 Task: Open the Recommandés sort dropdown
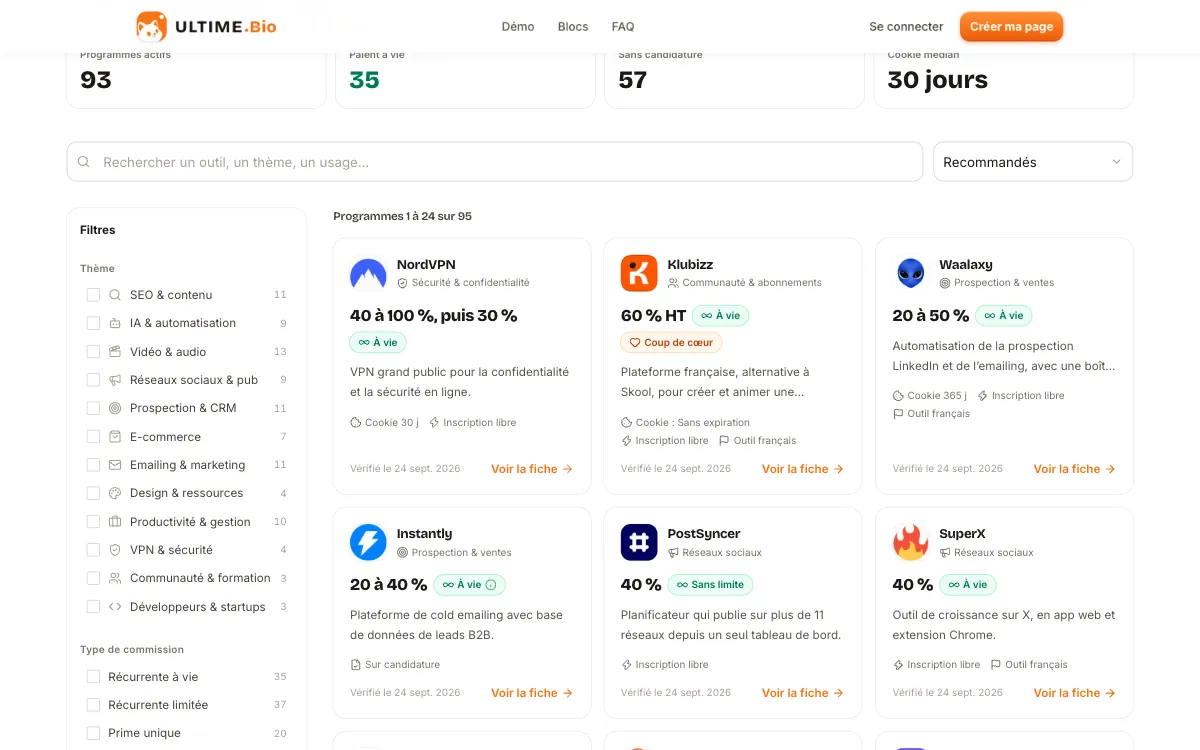click(x=1033, y=162)
